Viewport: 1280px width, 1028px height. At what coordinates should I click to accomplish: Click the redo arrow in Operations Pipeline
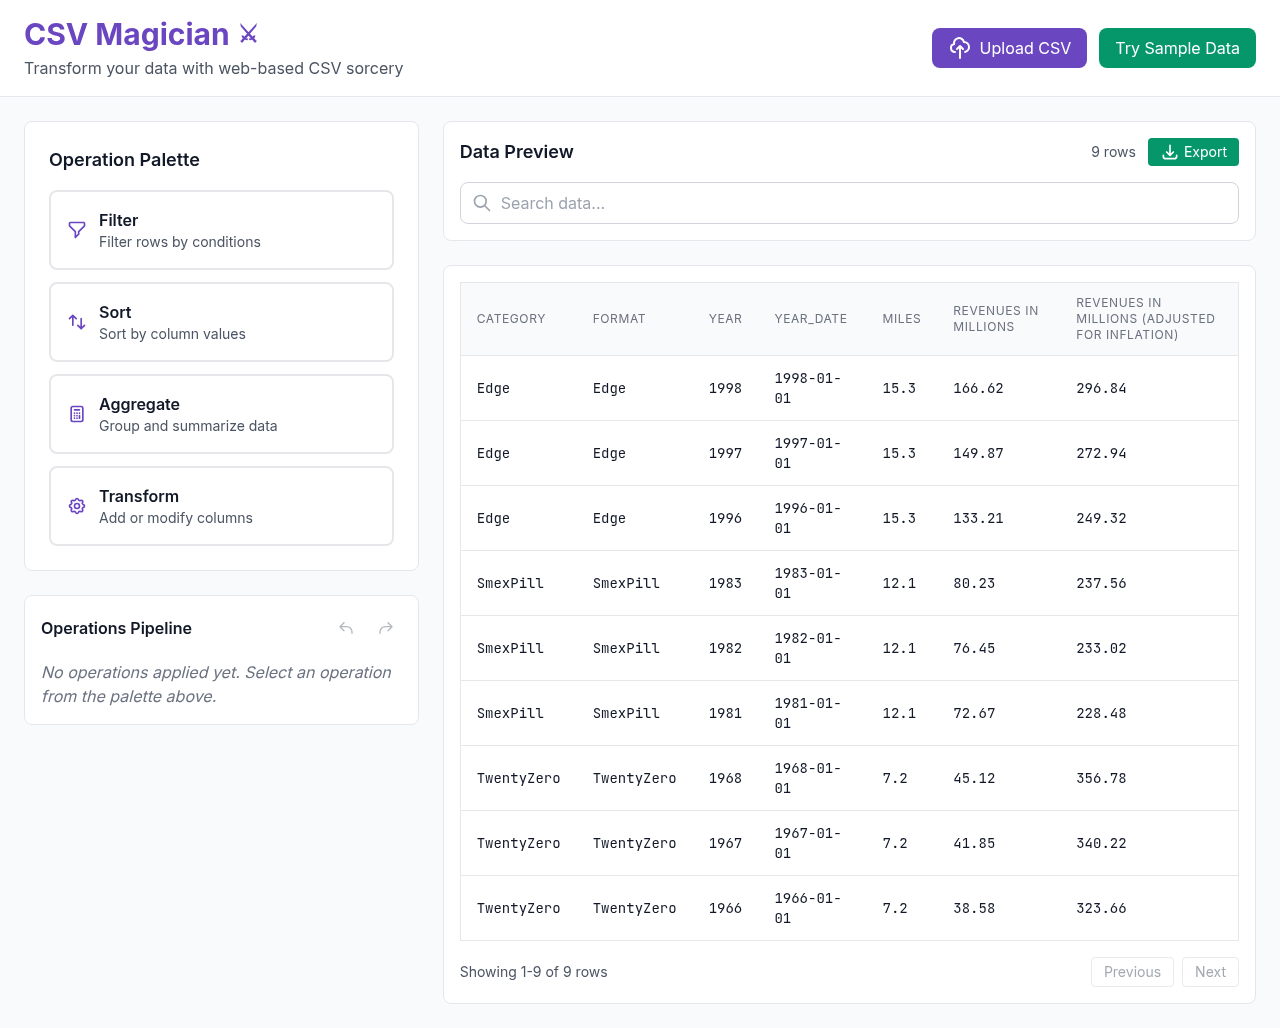pos(385,628)
